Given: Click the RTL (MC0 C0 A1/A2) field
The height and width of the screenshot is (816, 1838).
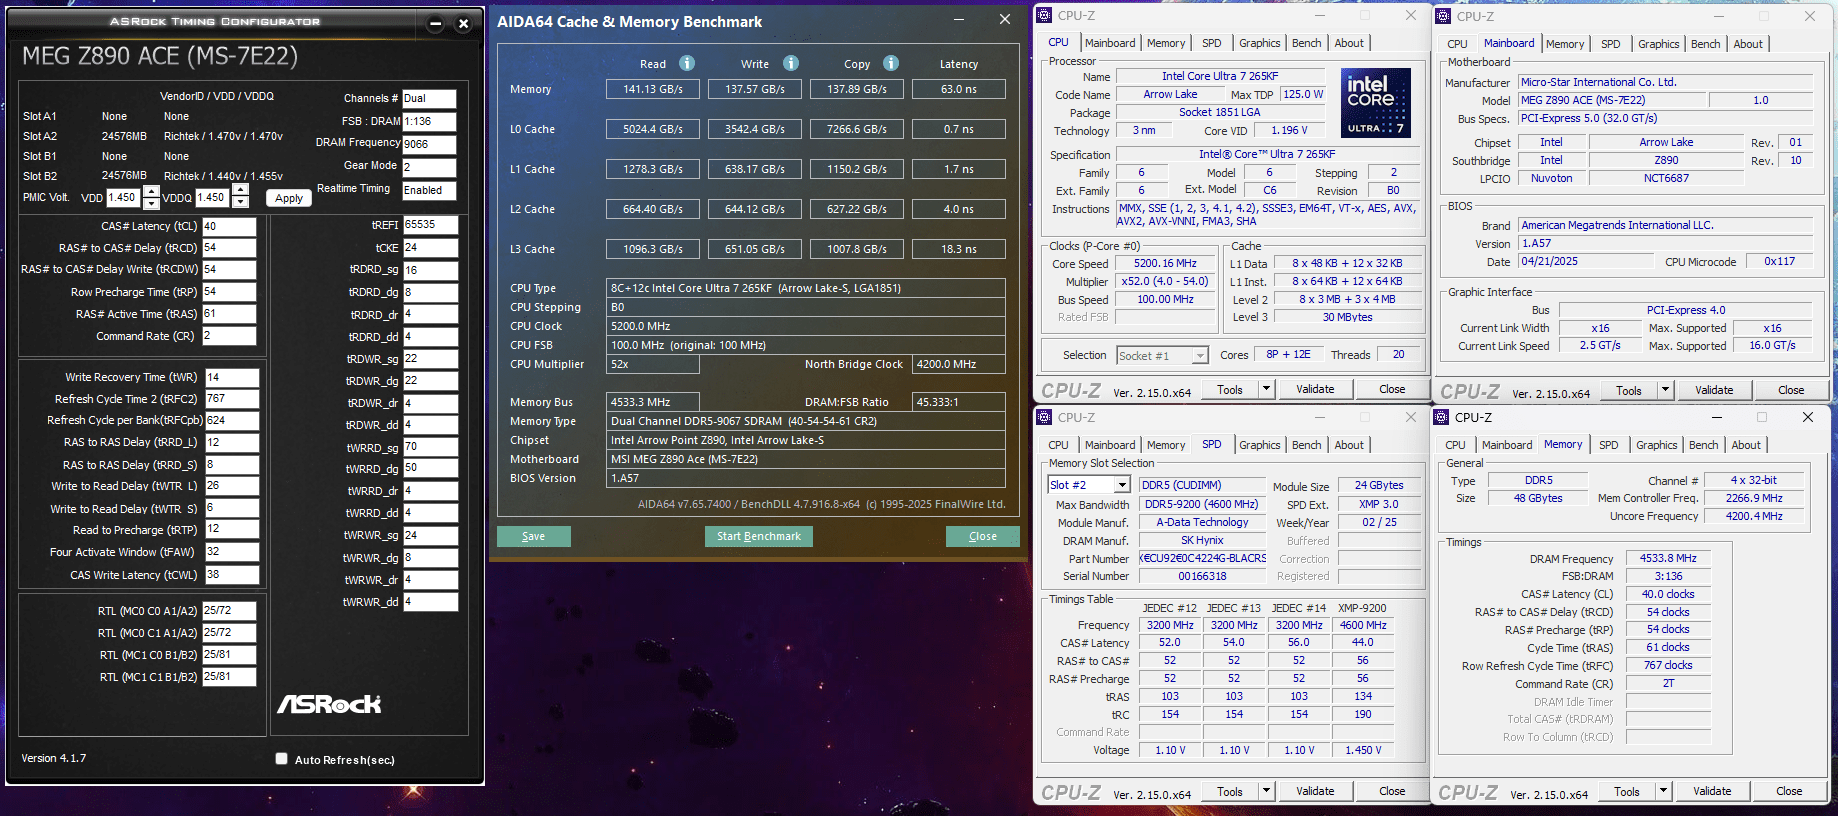Looking at the screenshot, I should [229, 610].
